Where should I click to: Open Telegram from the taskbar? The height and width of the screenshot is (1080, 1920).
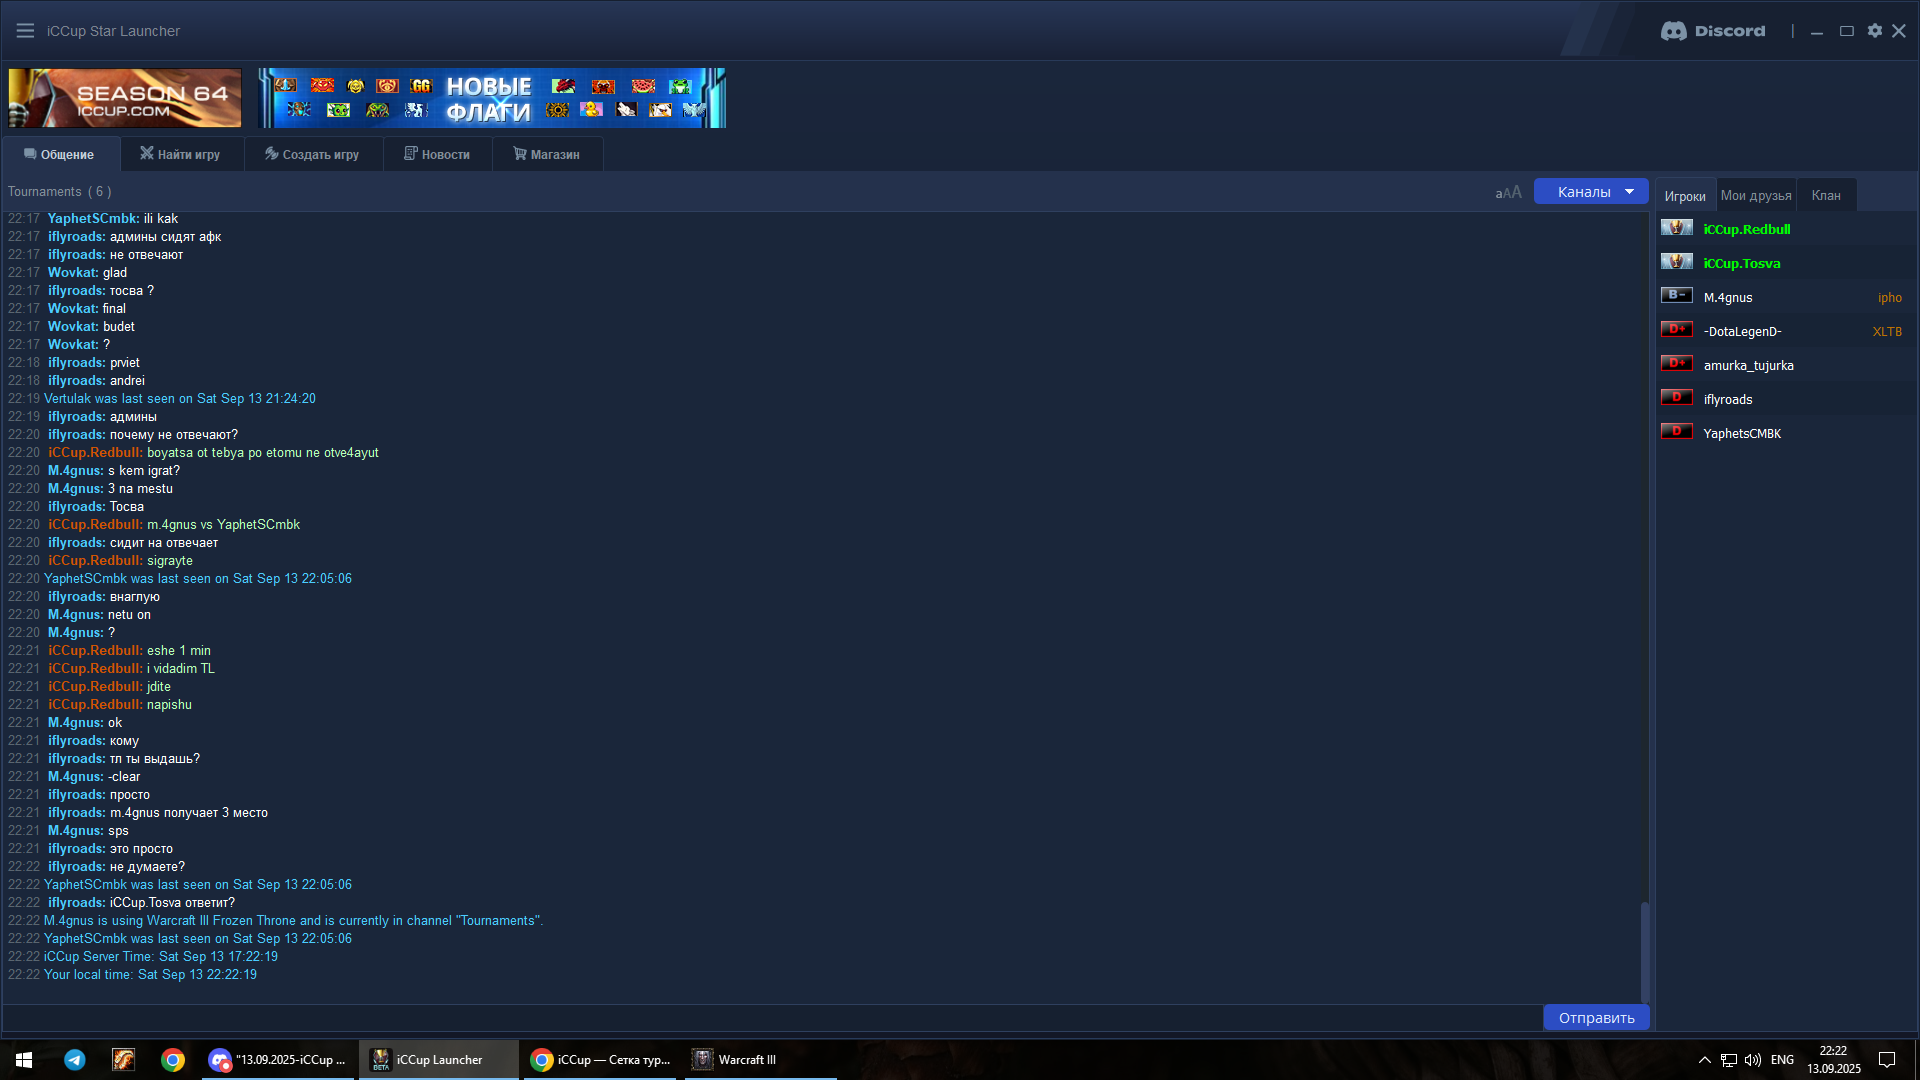click(x=75, y=1060)
